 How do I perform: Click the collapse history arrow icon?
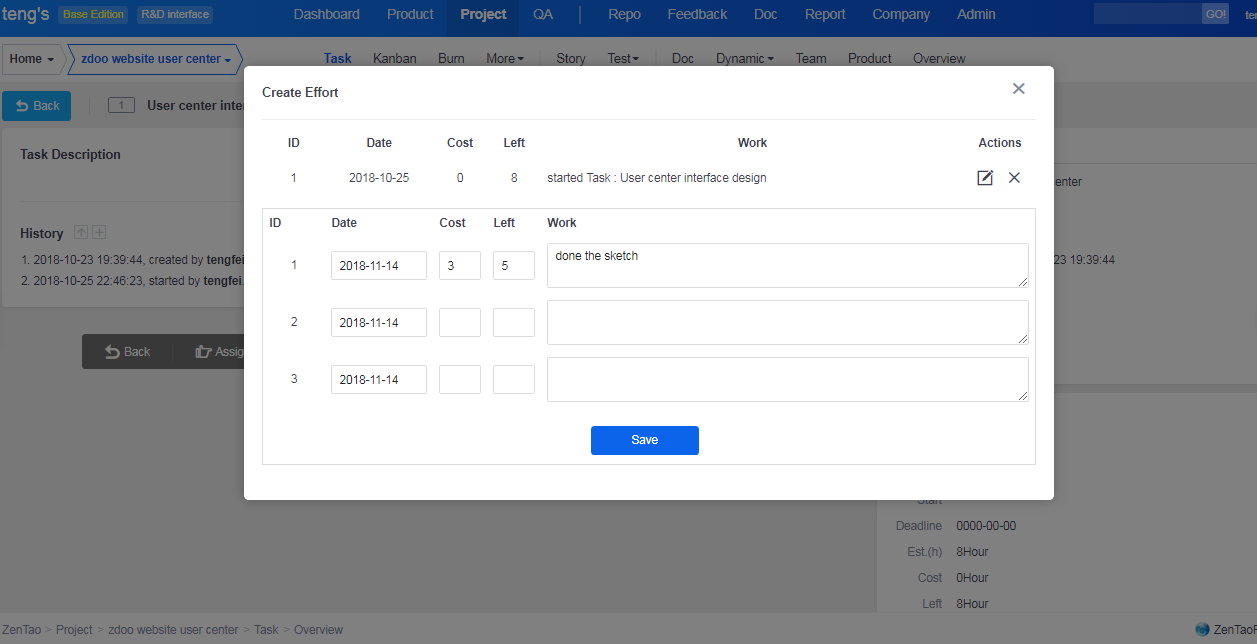(81, 233)
